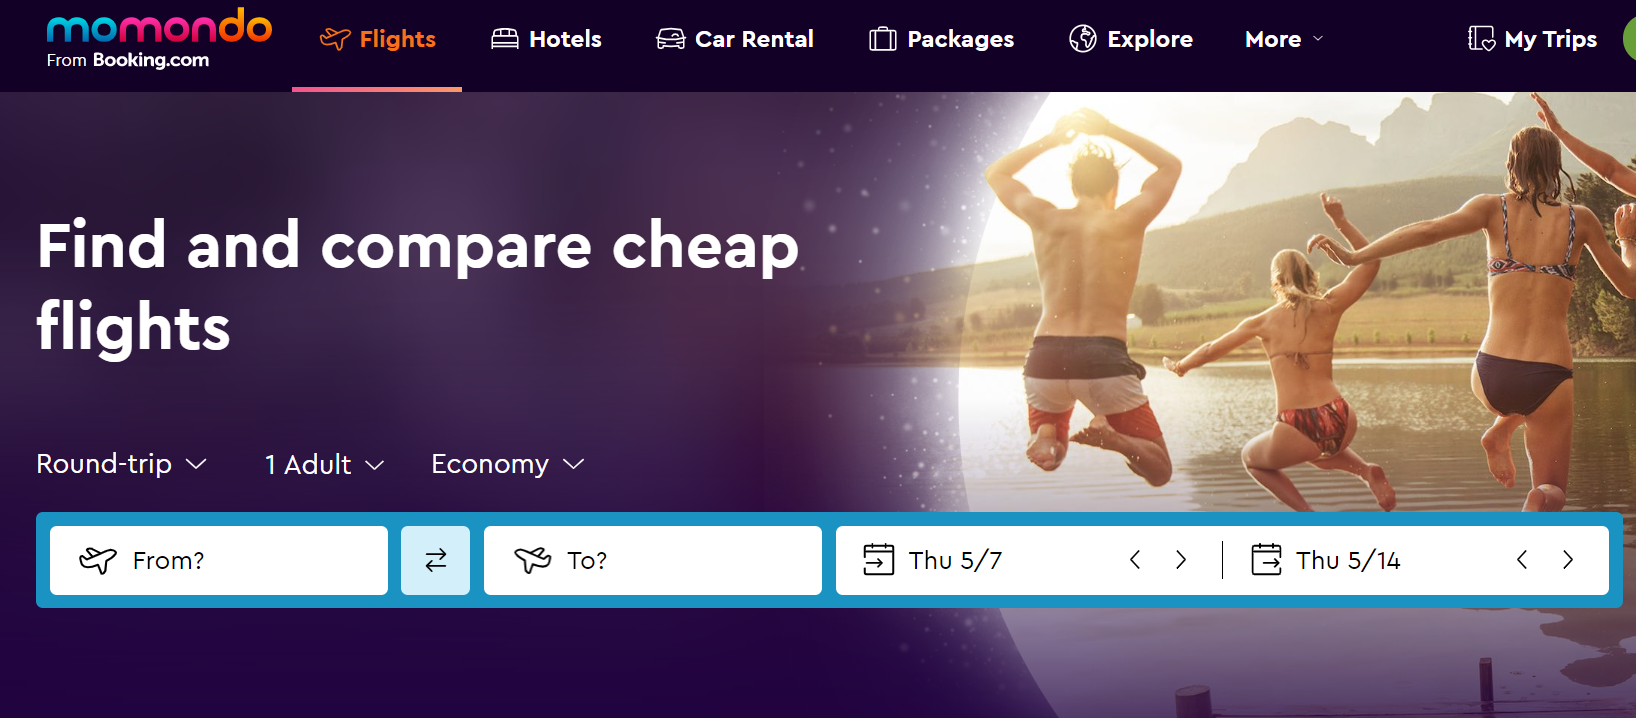Open the Explore section

(x=1131, y=39)
